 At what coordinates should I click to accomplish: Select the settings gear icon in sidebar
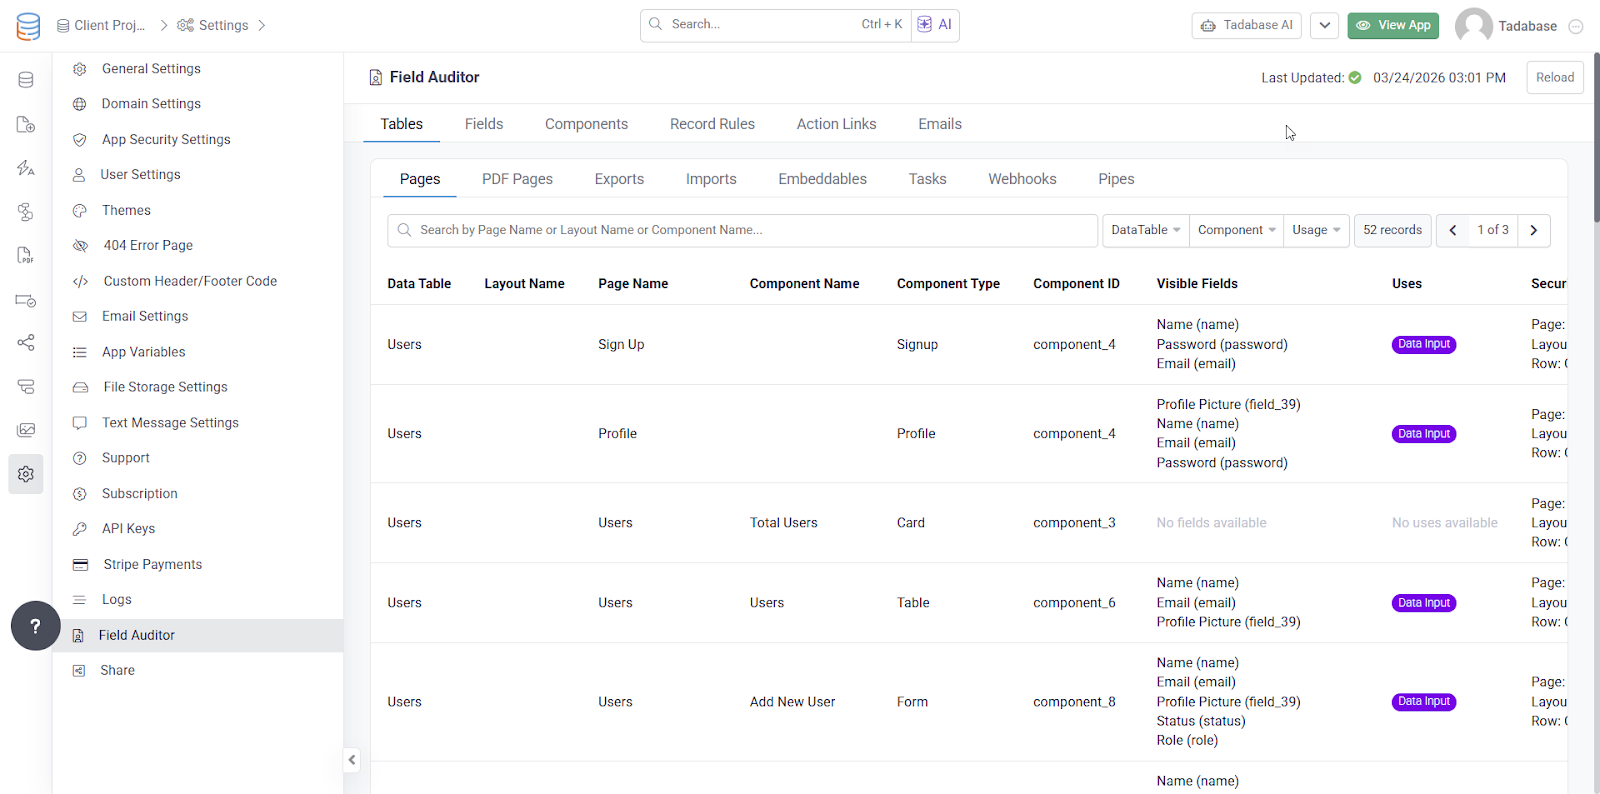[26, 474]
